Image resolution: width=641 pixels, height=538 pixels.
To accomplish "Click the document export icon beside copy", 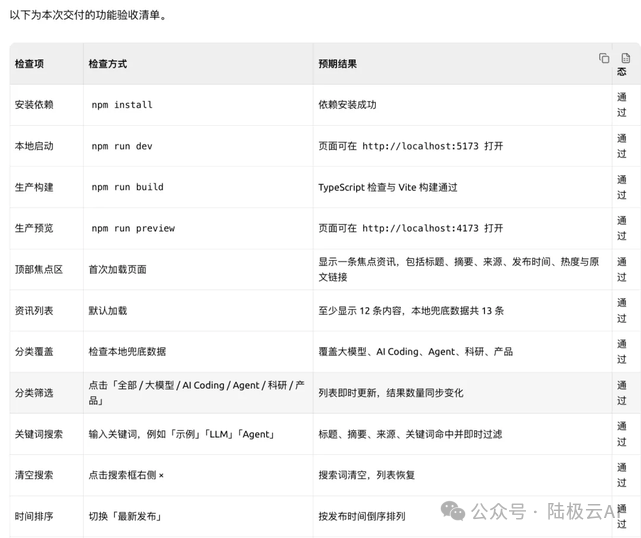I will tap(625, 58).
